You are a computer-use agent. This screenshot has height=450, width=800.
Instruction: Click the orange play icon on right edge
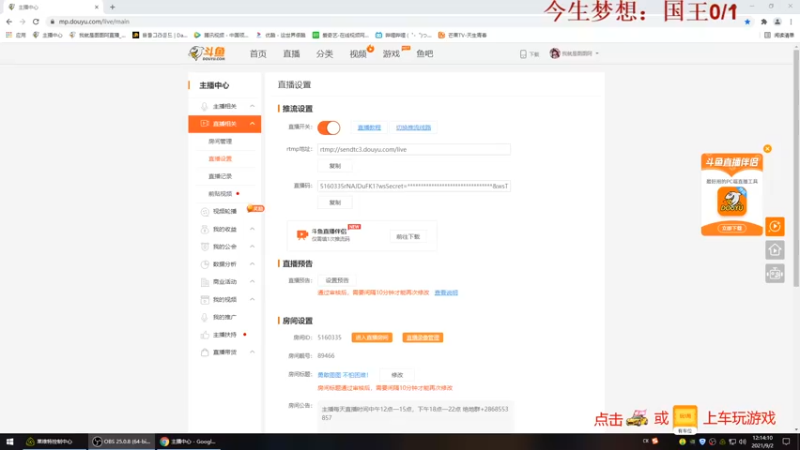pos(774,227)
